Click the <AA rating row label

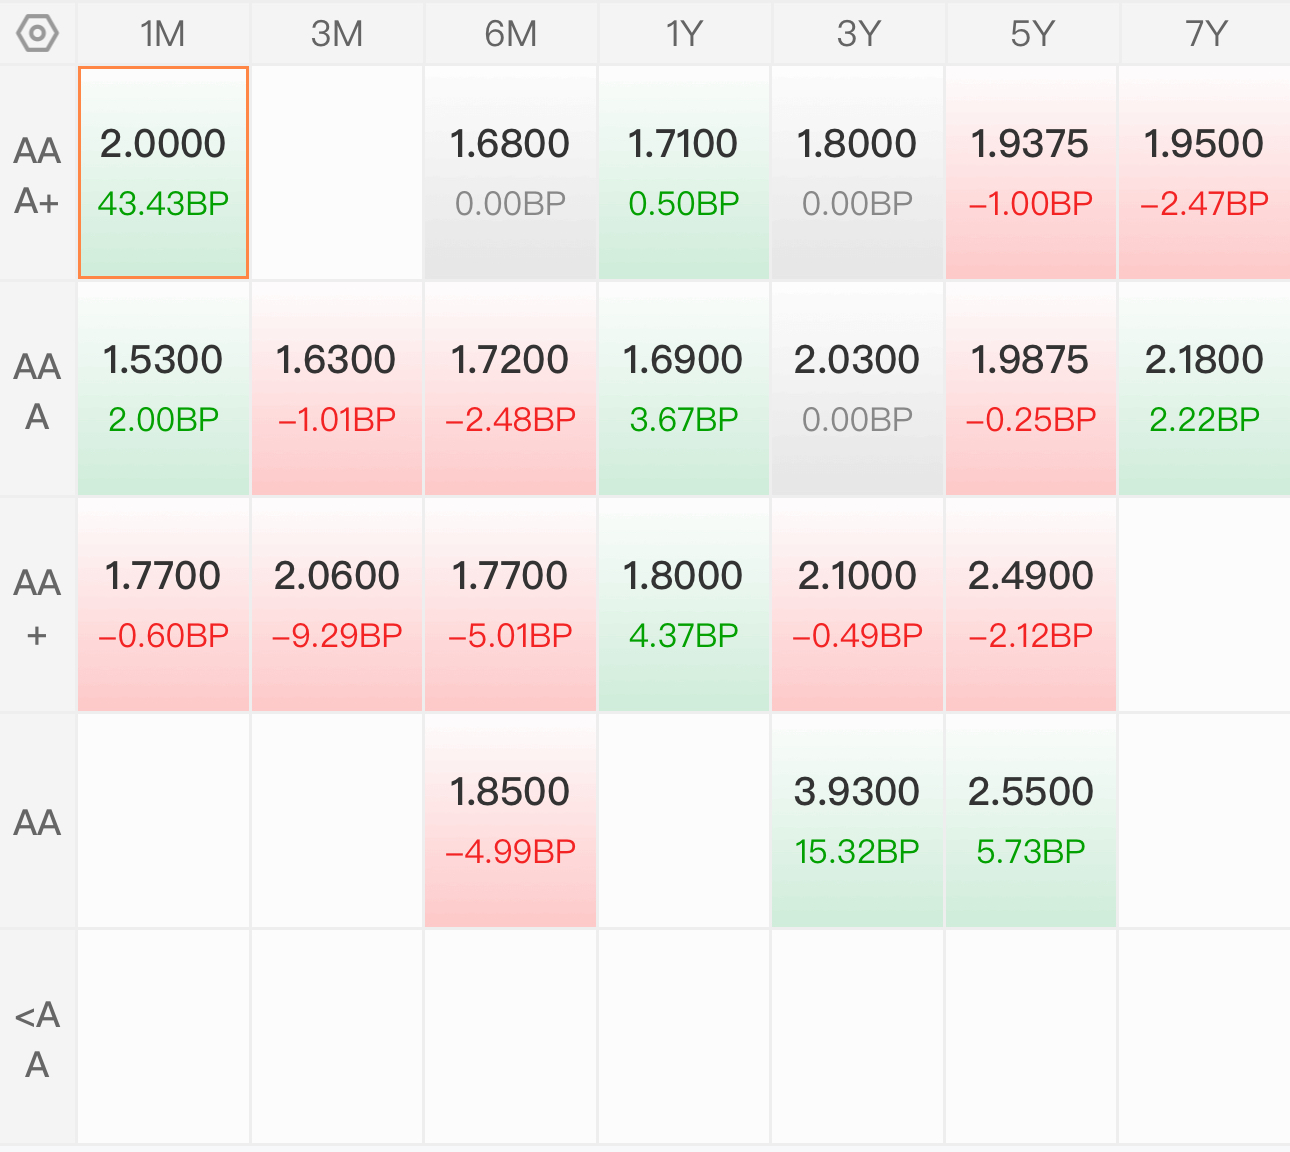click(x=38, y=1038)
